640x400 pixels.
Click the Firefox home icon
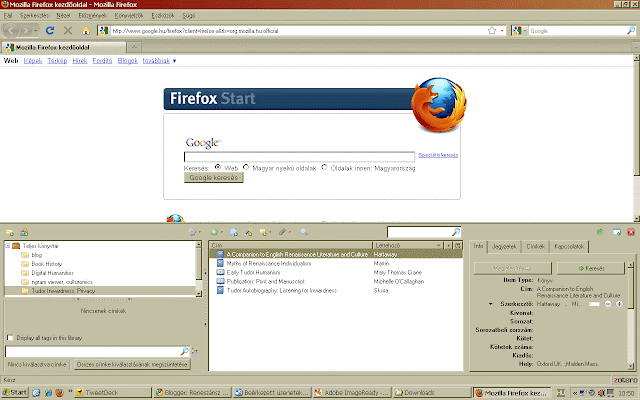pos(86,31)
